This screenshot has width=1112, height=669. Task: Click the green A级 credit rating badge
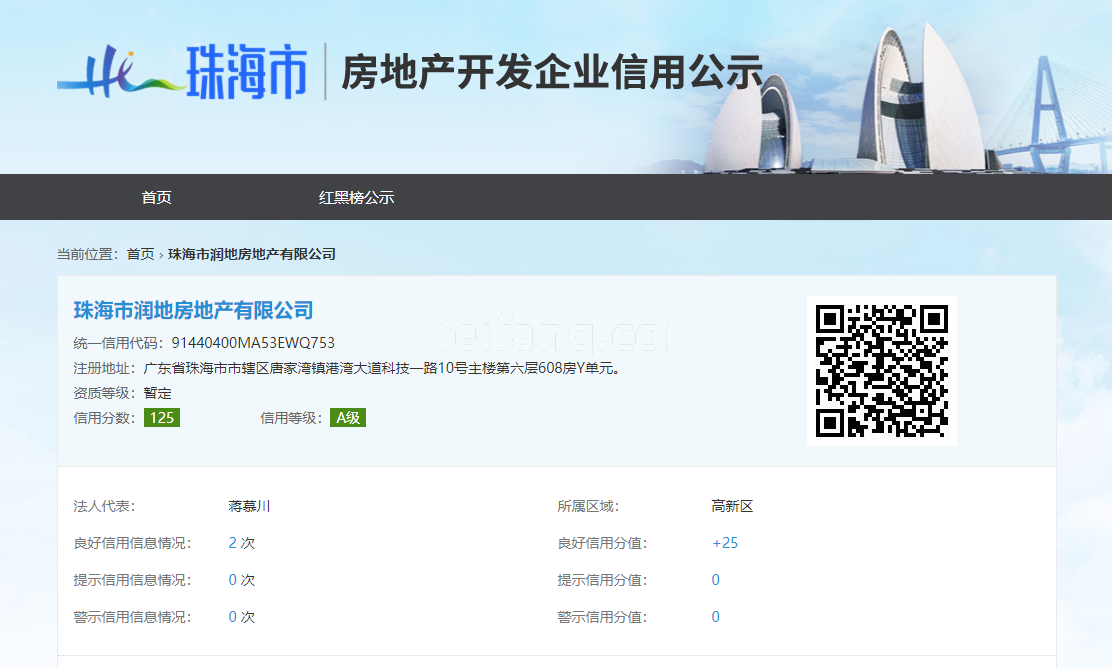point(349,417)
